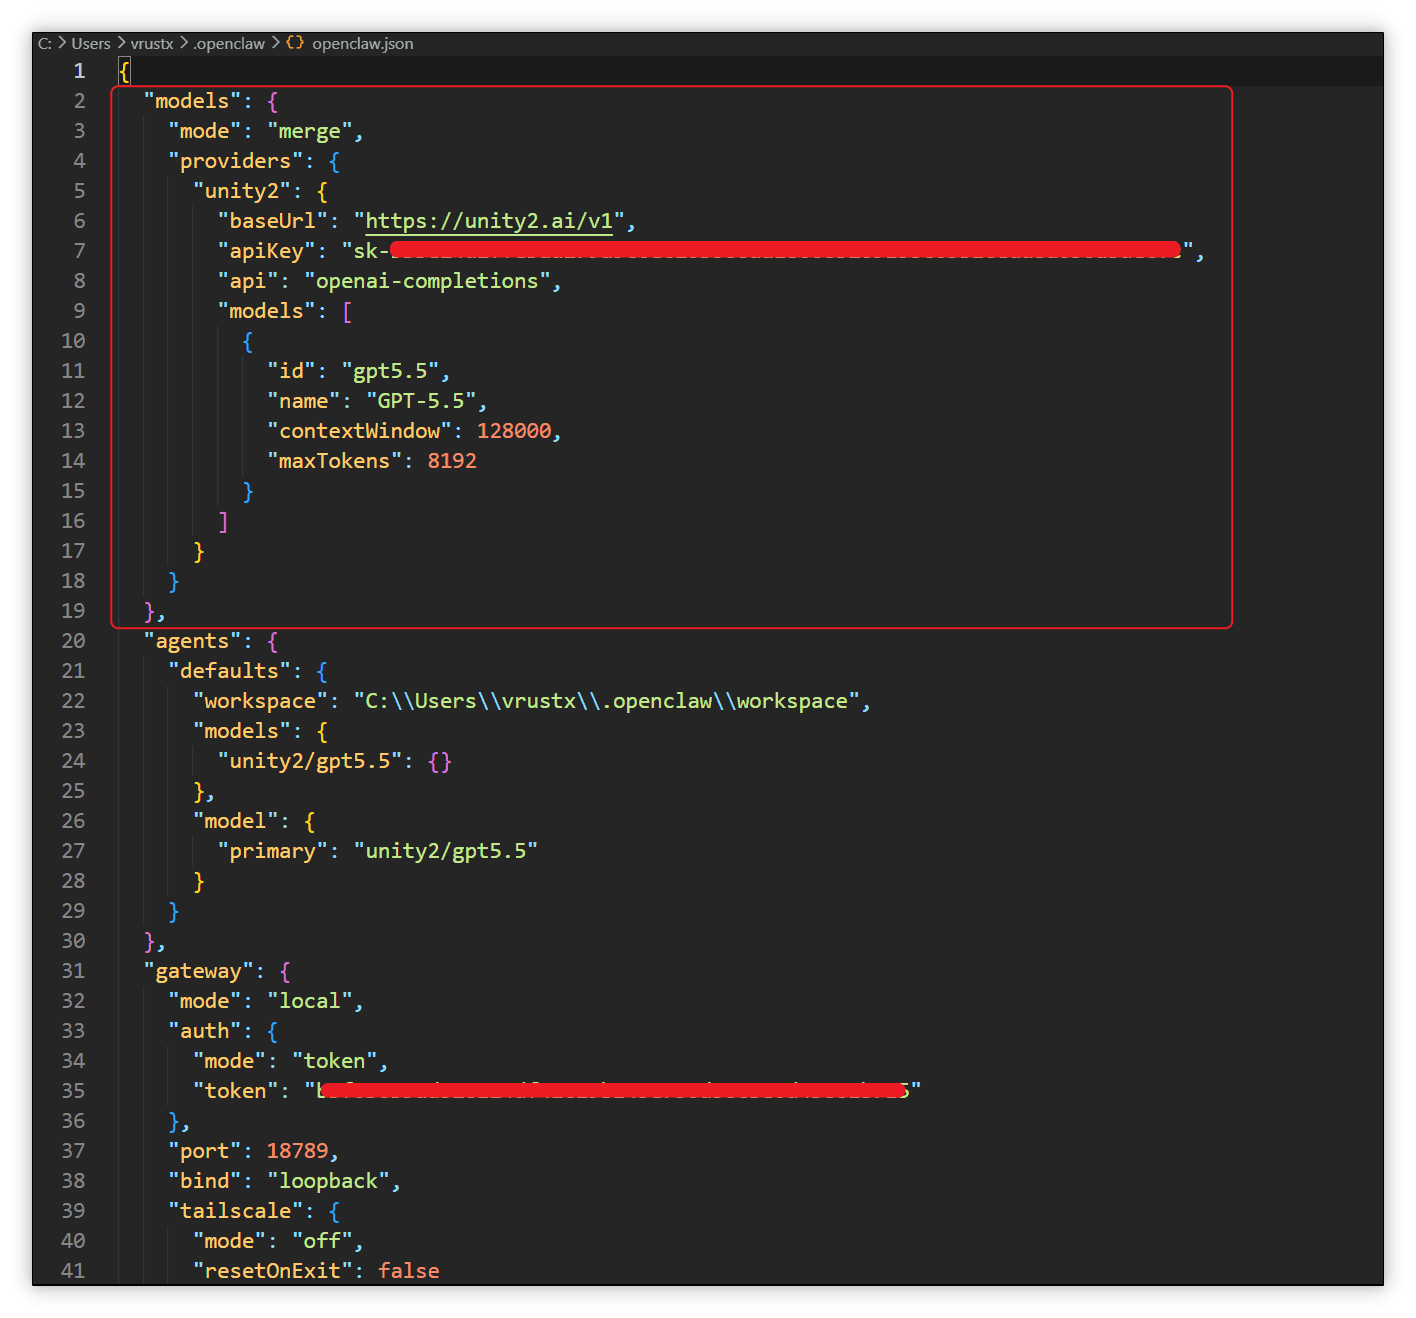
Task: Click the chevron after .openclaw breadcrumb
Action: [x=276, y=43]
